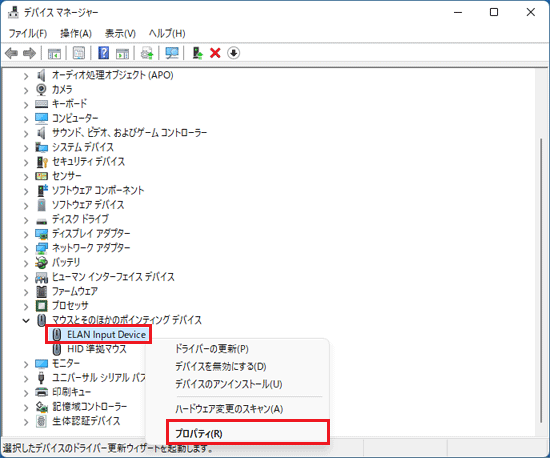This screenshot has width=550, height=458.
Task: Choose デバイスを無効にする(D) from context menu
Action: coord(221,366)
